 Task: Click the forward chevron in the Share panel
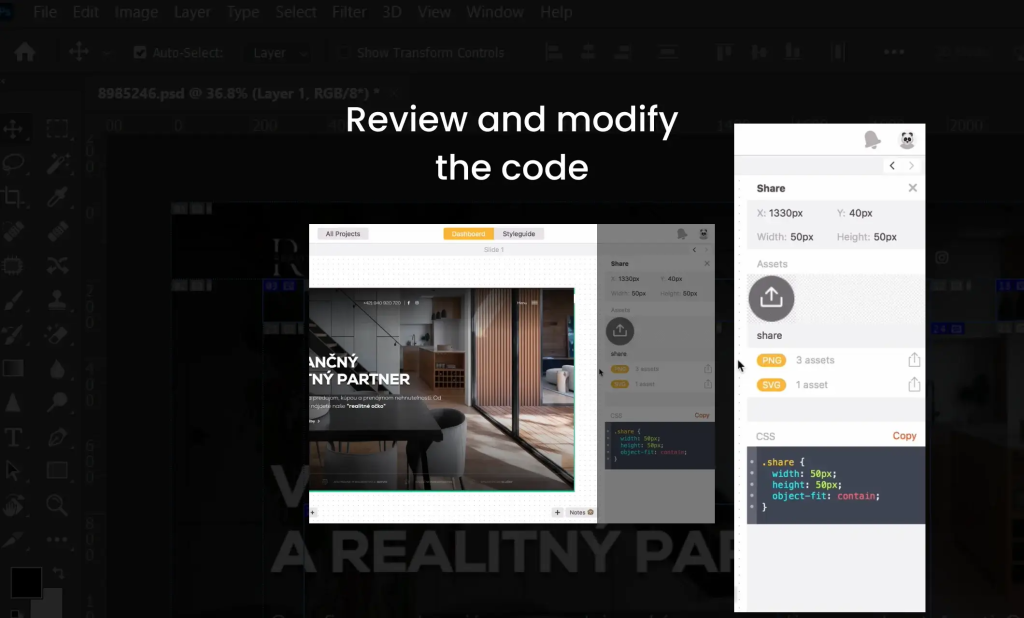tap(909, 165)
